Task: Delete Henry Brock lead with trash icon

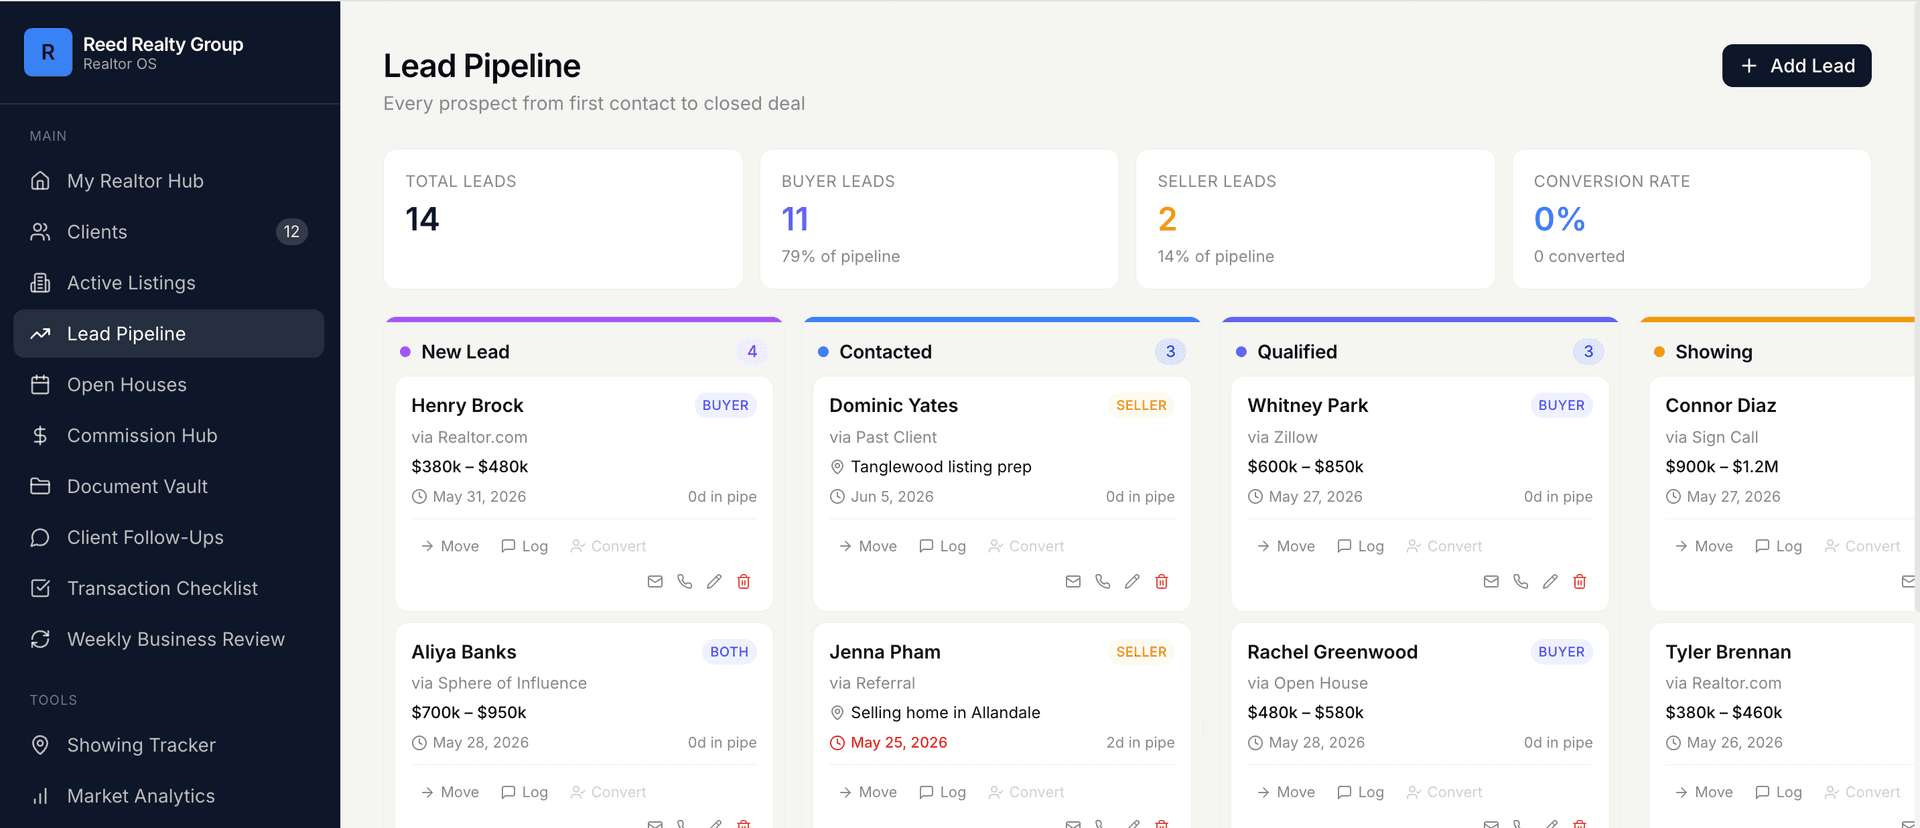Action: pos(744,581)
